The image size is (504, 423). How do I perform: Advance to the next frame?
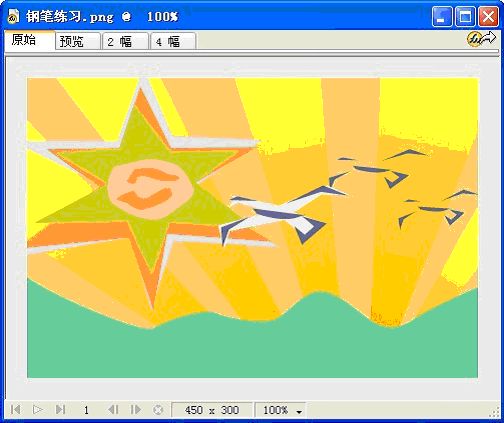(x=135, y=410)
